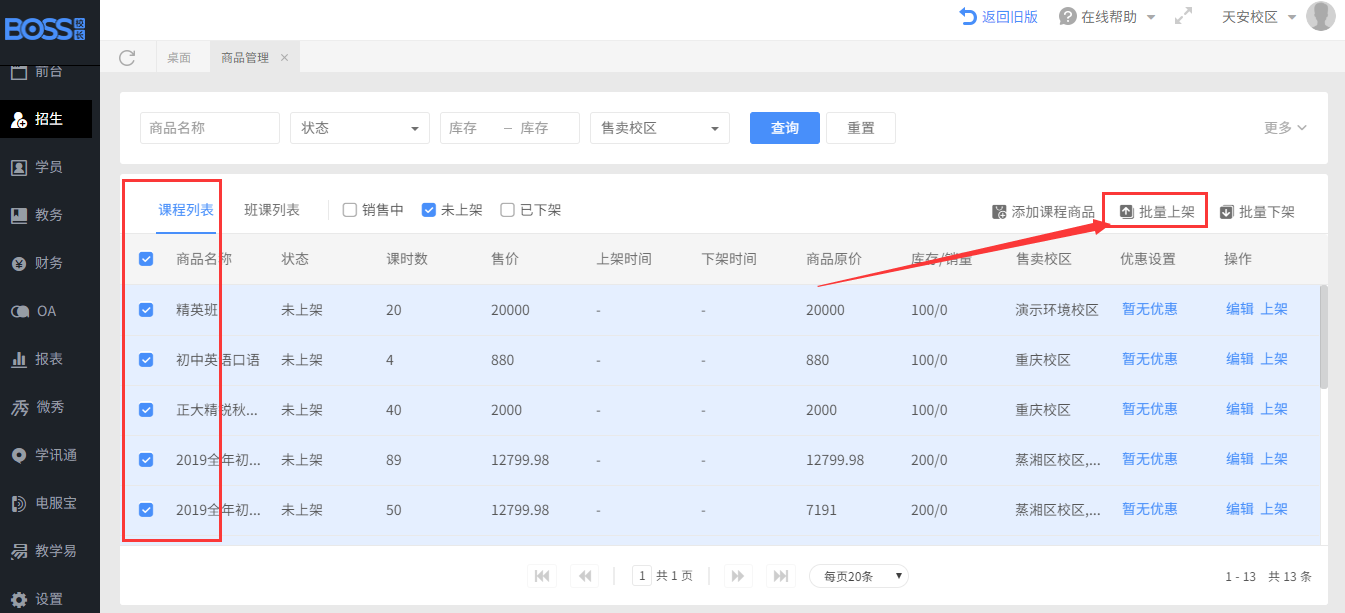Click the user avatar in top right
The image size is (1345, 613).
pyautogui.click(x=1320, y=16)
